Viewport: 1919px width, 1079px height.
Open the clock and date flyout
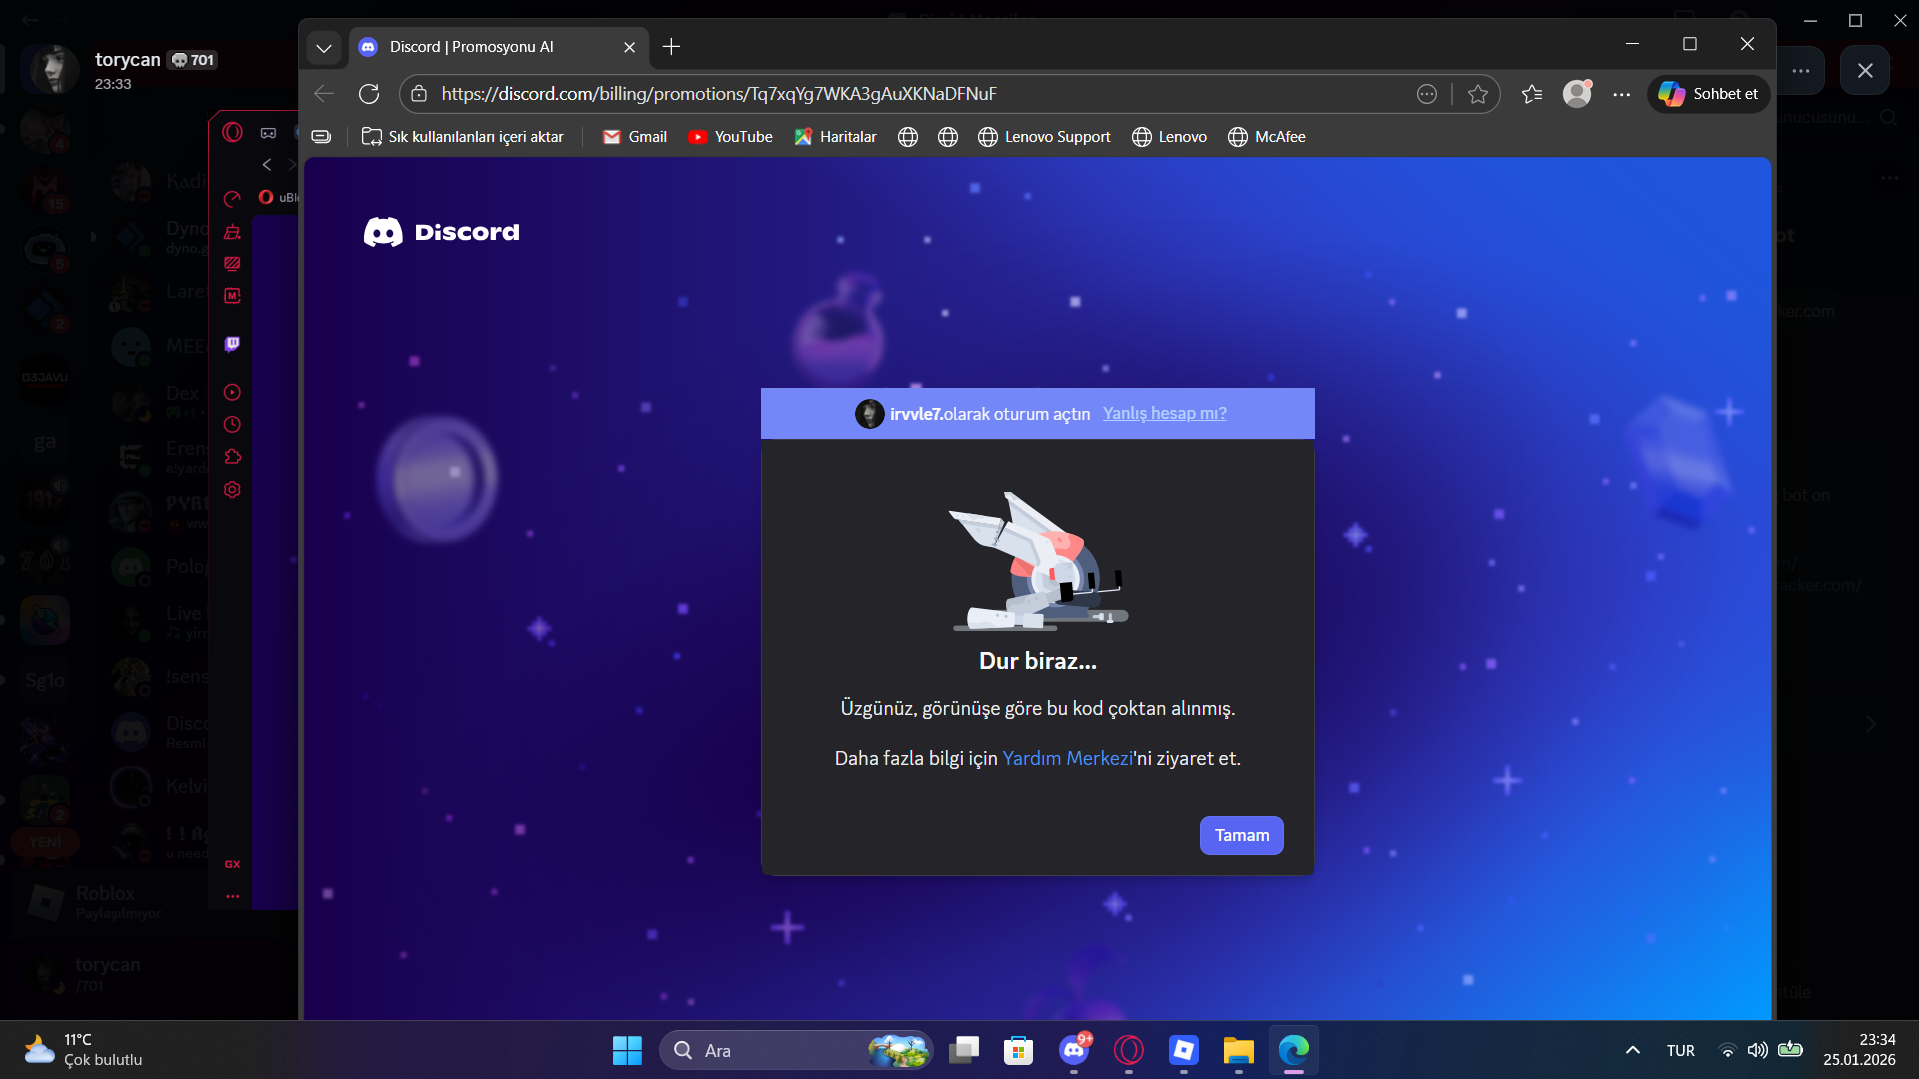[1859, 1050]
